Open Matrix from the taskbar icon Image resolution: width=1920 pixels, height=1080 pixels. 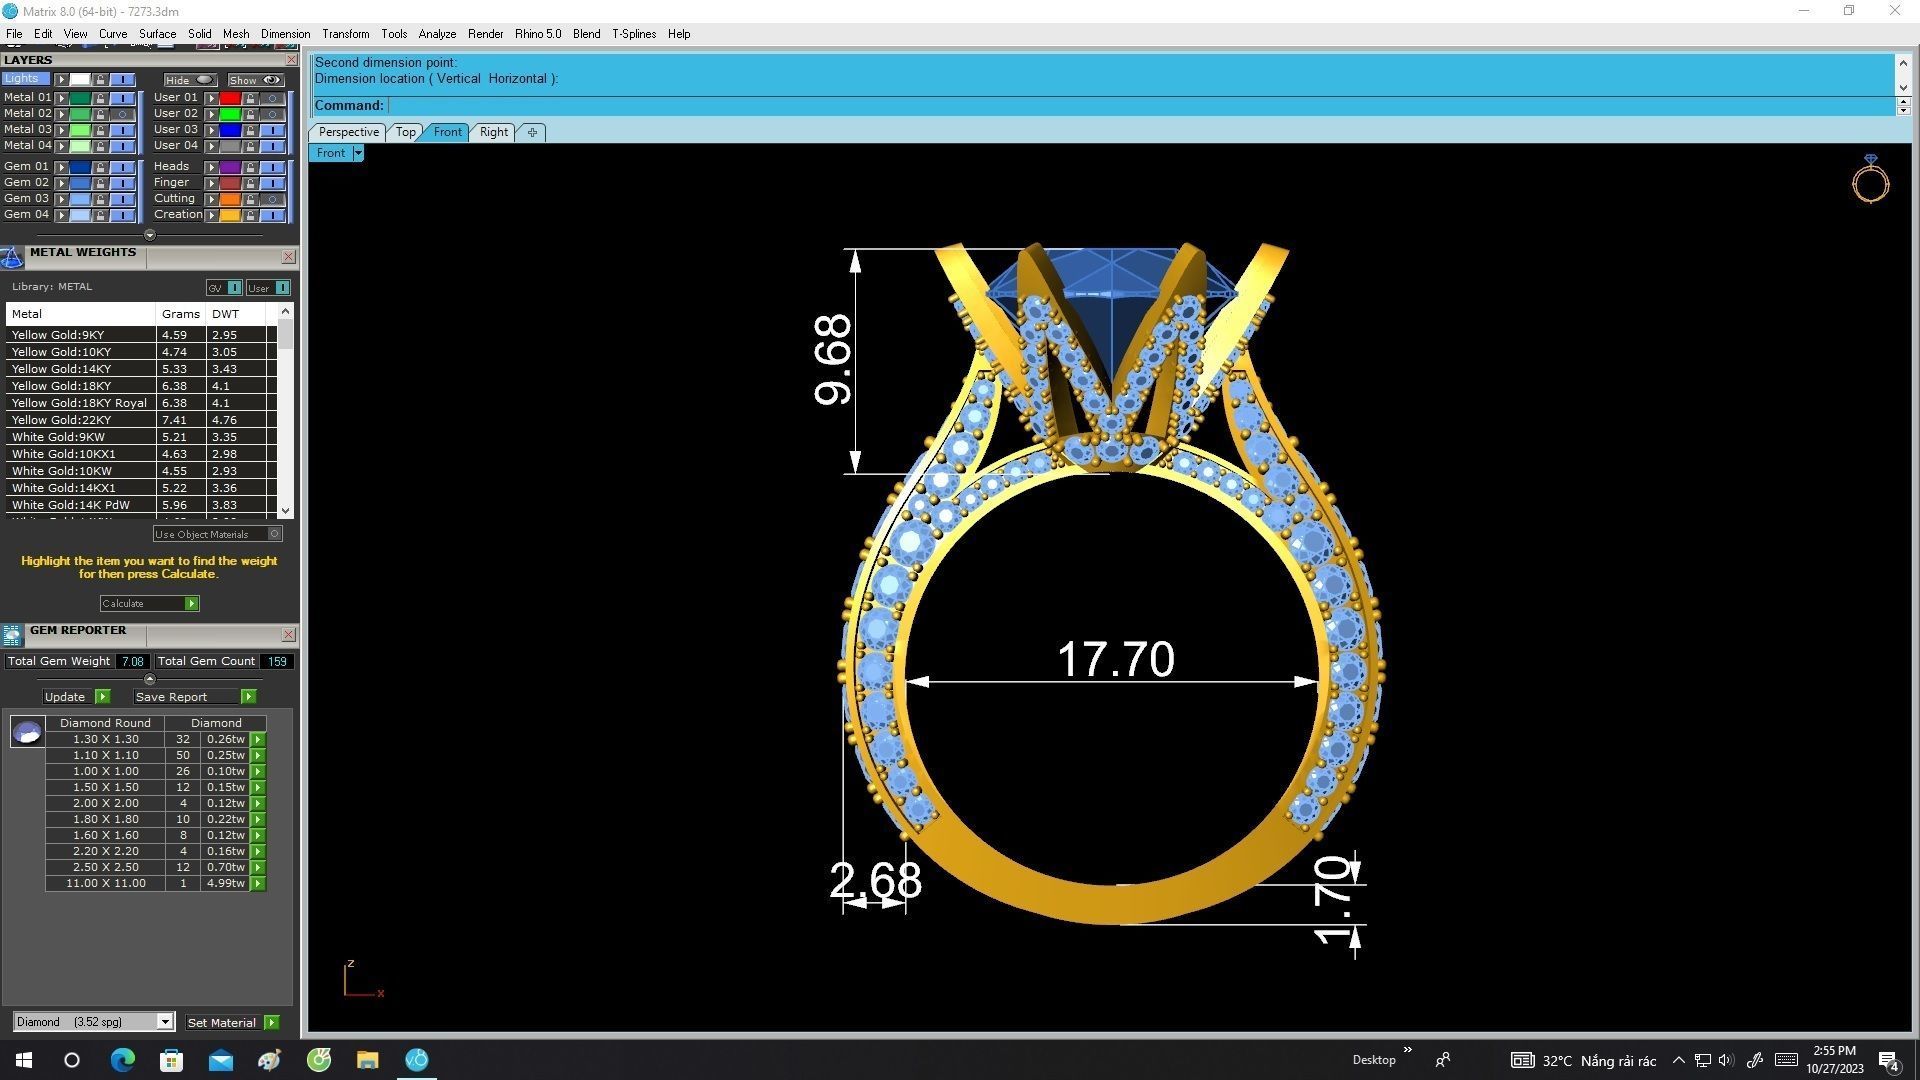click(416, 1060)
